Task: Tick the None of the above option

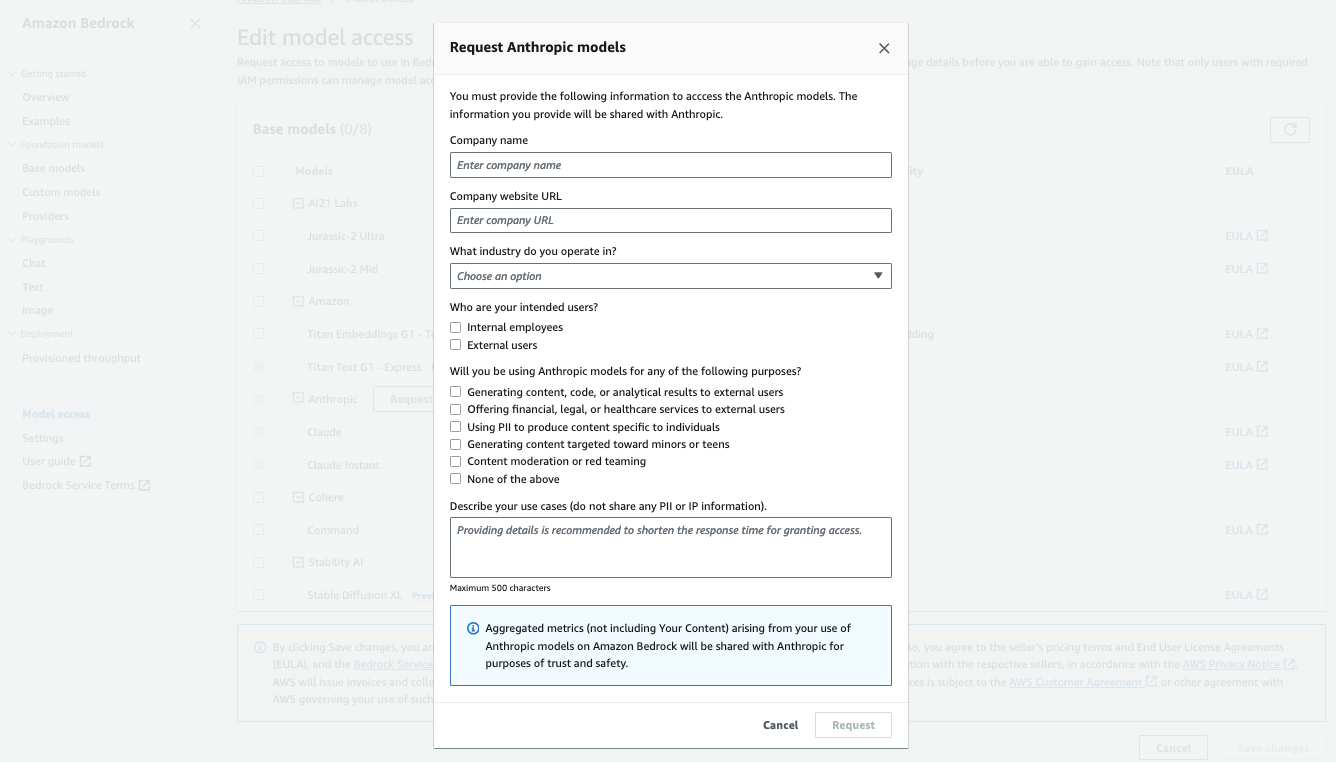Action: pyautogui.click(x=456, y=479)
